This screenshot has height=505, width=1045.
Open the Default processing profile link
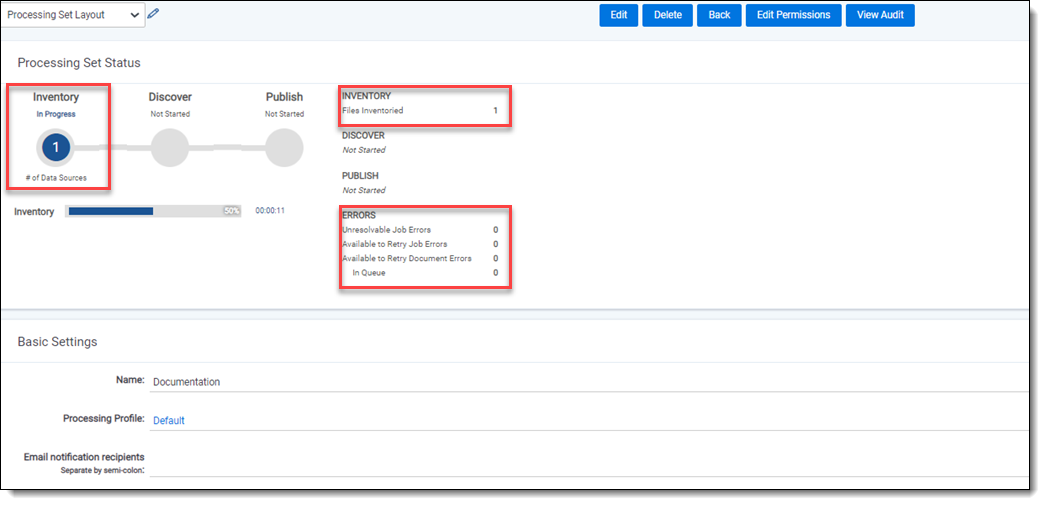click(169, 421)
